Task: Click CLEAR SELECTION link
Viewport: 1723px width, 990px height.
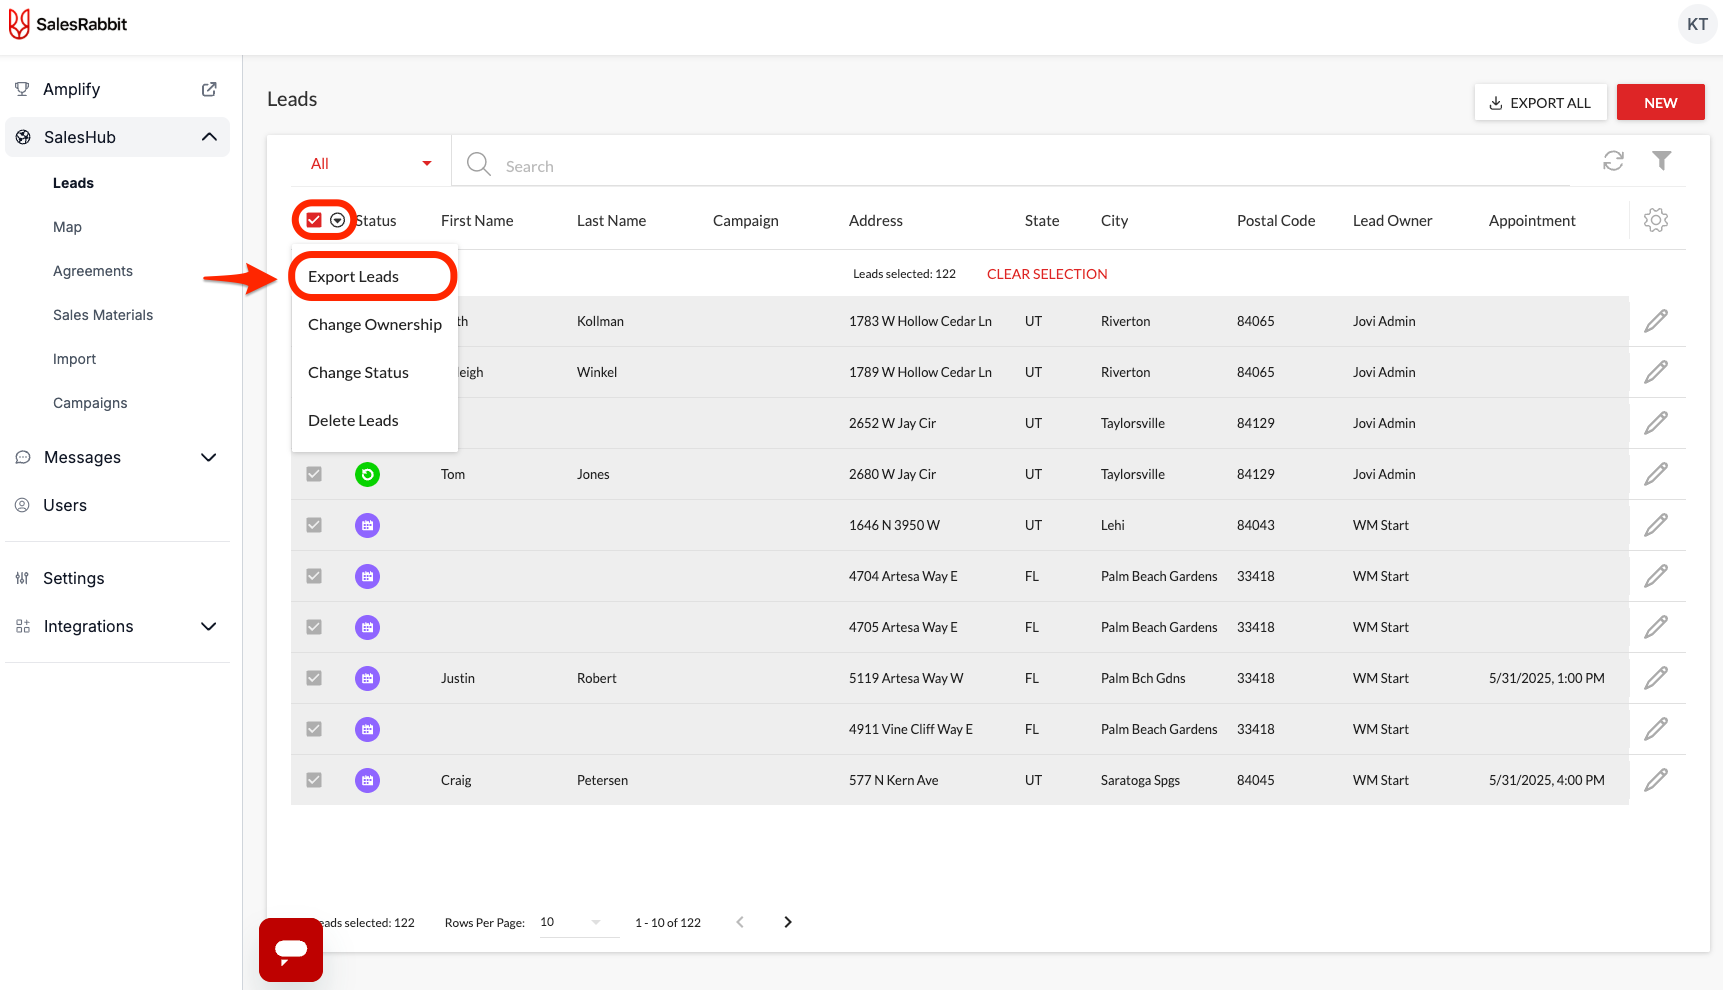Action: pos(1047,274)
